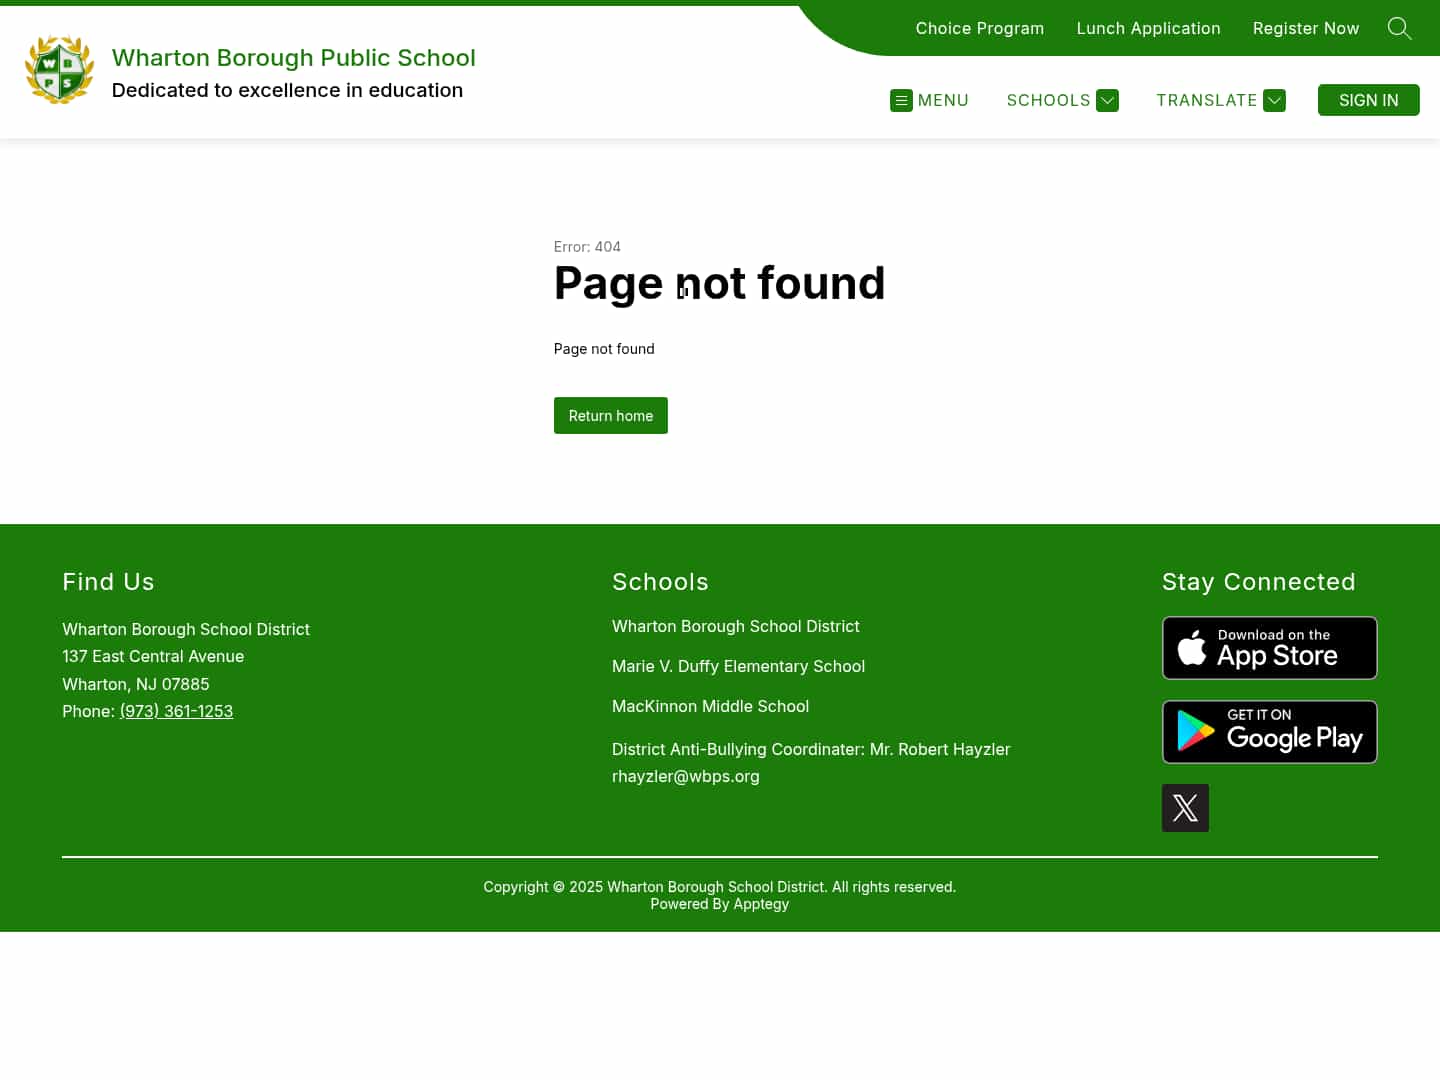The width and height of the screenshot is (1440, 1080).
Task: Click the hamburger icon next to MENU
Action: (901, 100)
